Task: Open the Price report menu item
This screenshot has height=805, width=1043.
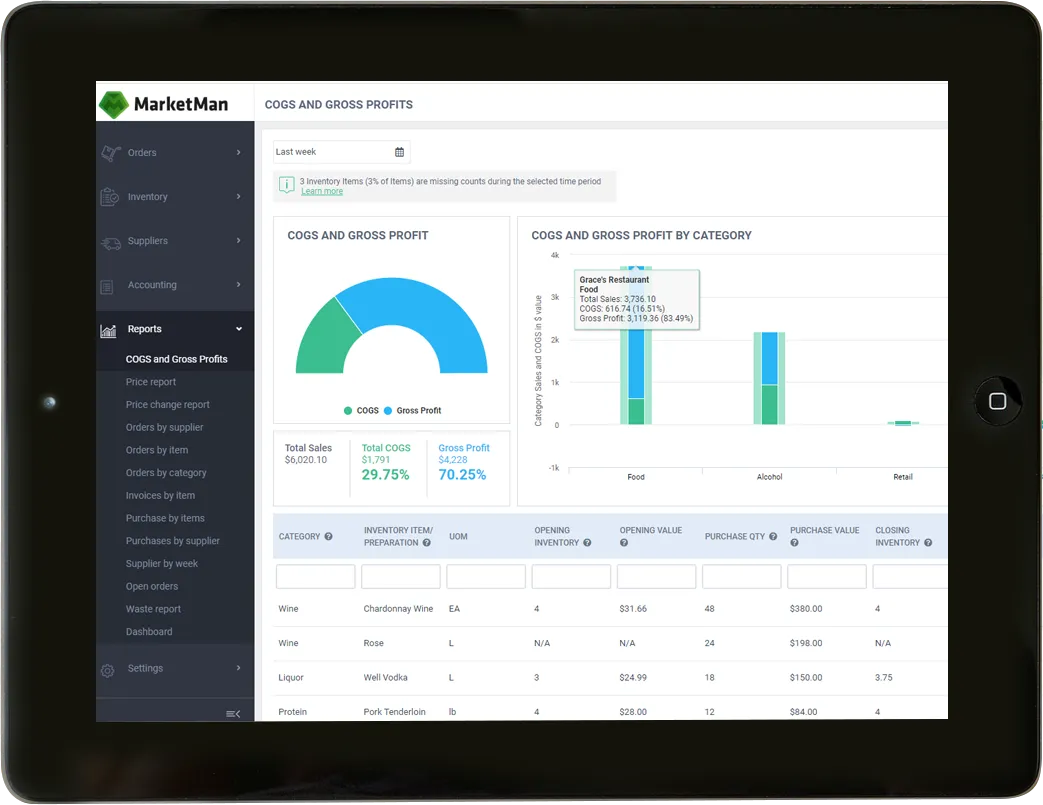Action: (x=151, y=382)
